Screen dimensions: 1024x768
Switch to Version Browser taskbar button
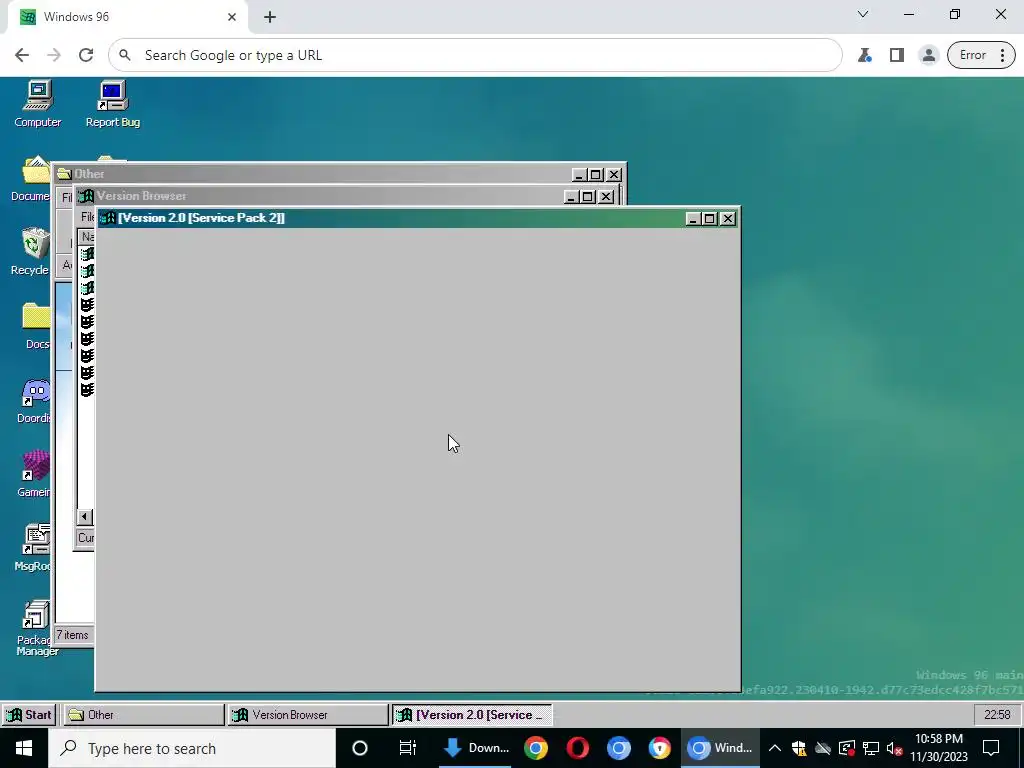[x=308, y=714]
